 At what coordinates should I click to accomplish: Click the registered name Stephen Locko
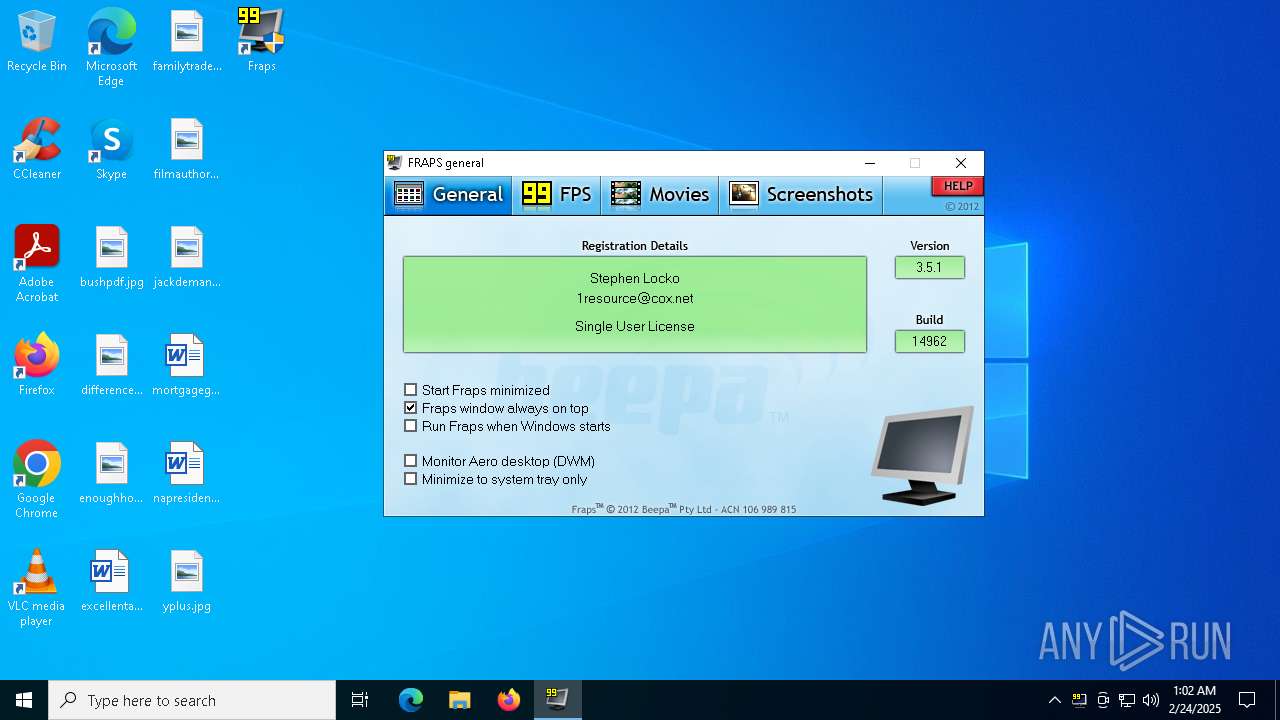(x=635, y=278)
